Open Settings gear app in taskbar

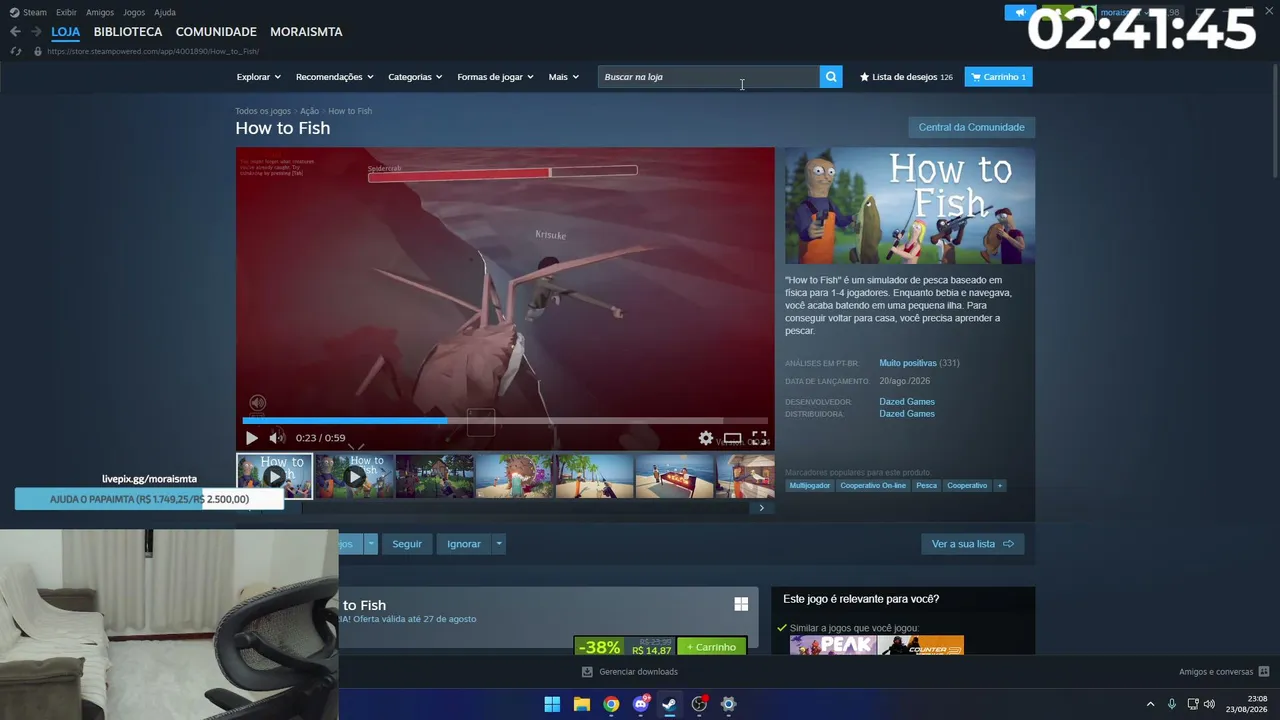click(729, 704)
